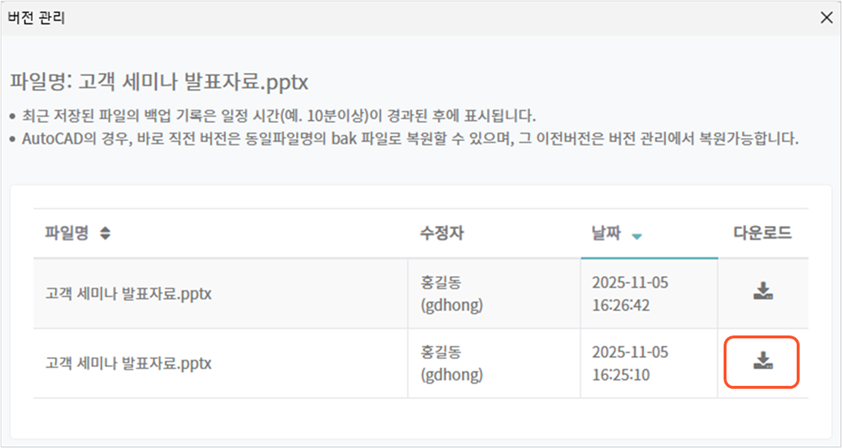Click the 날짜 column header label
This screenshot has height=448, width=842.
(606, 233)
